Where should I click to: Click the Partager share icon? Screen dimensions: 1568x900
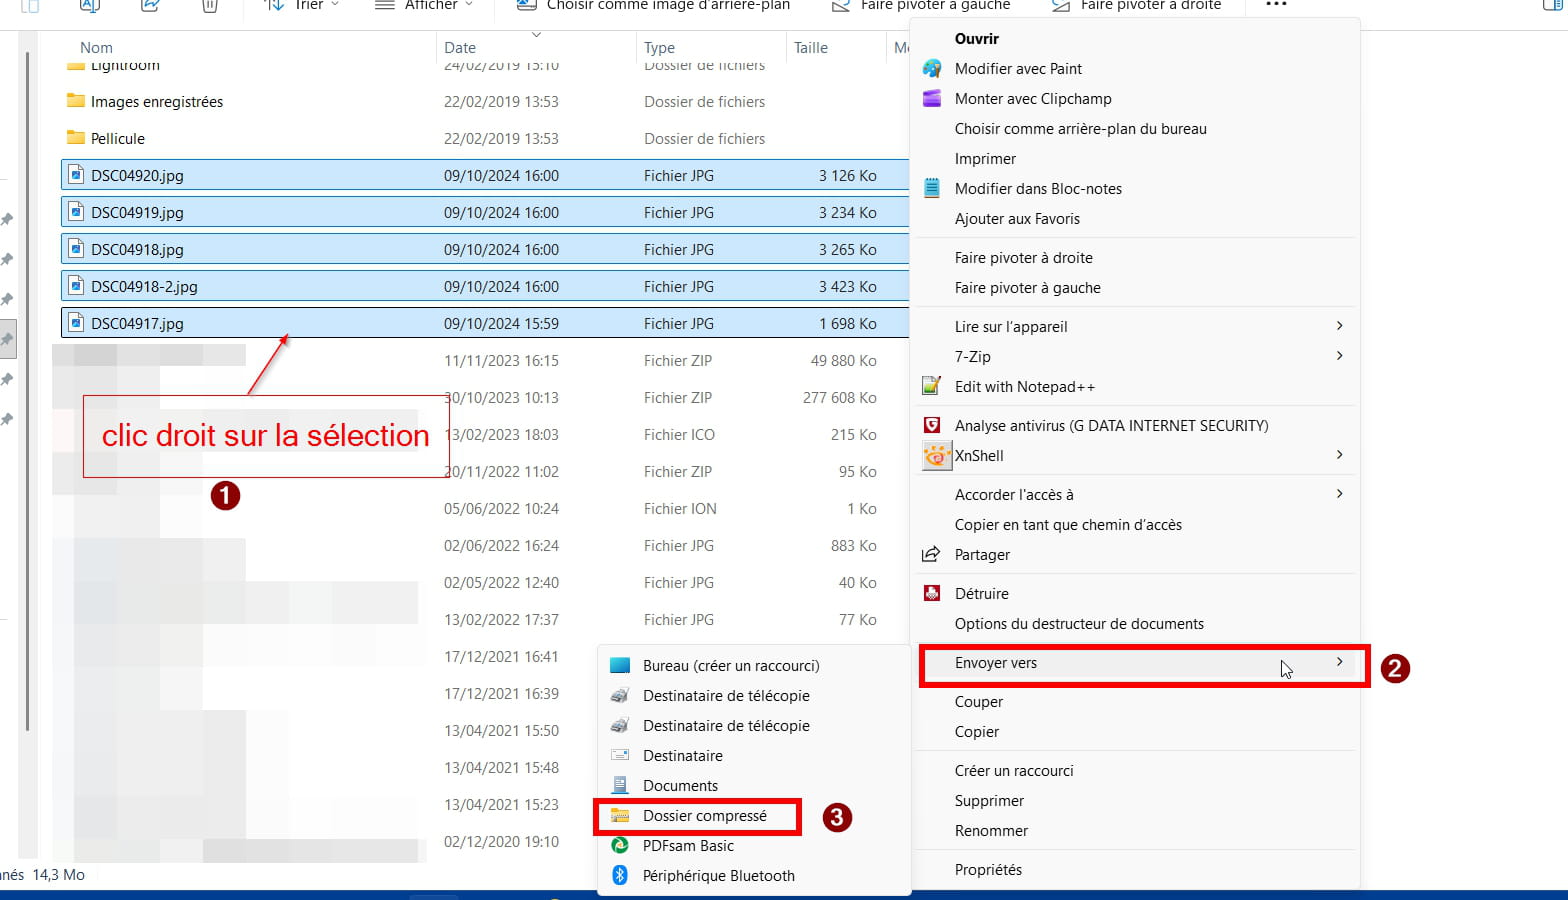point(932,555)
